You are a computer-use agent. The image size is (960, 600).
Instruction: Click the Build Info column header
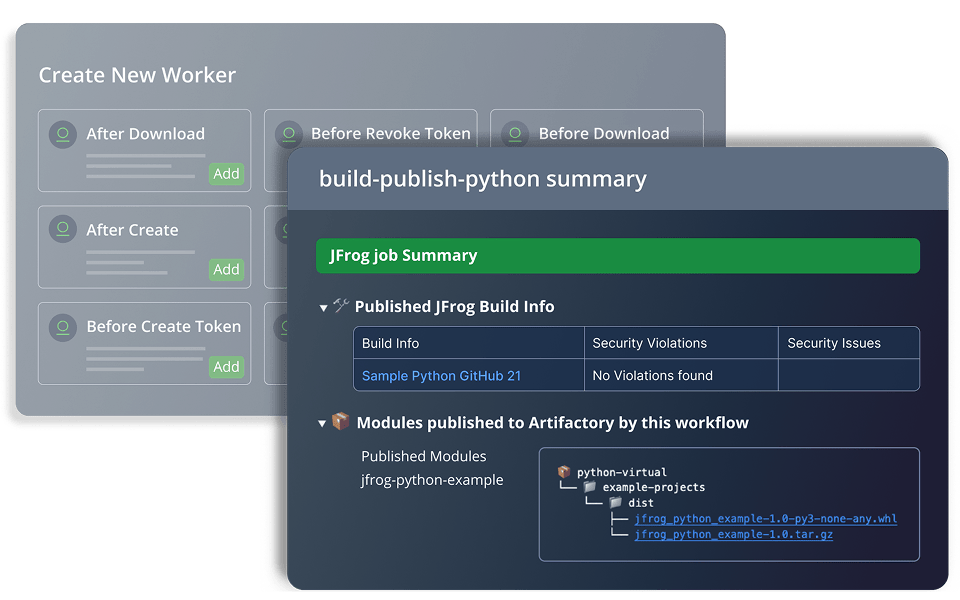coord(391,343)
